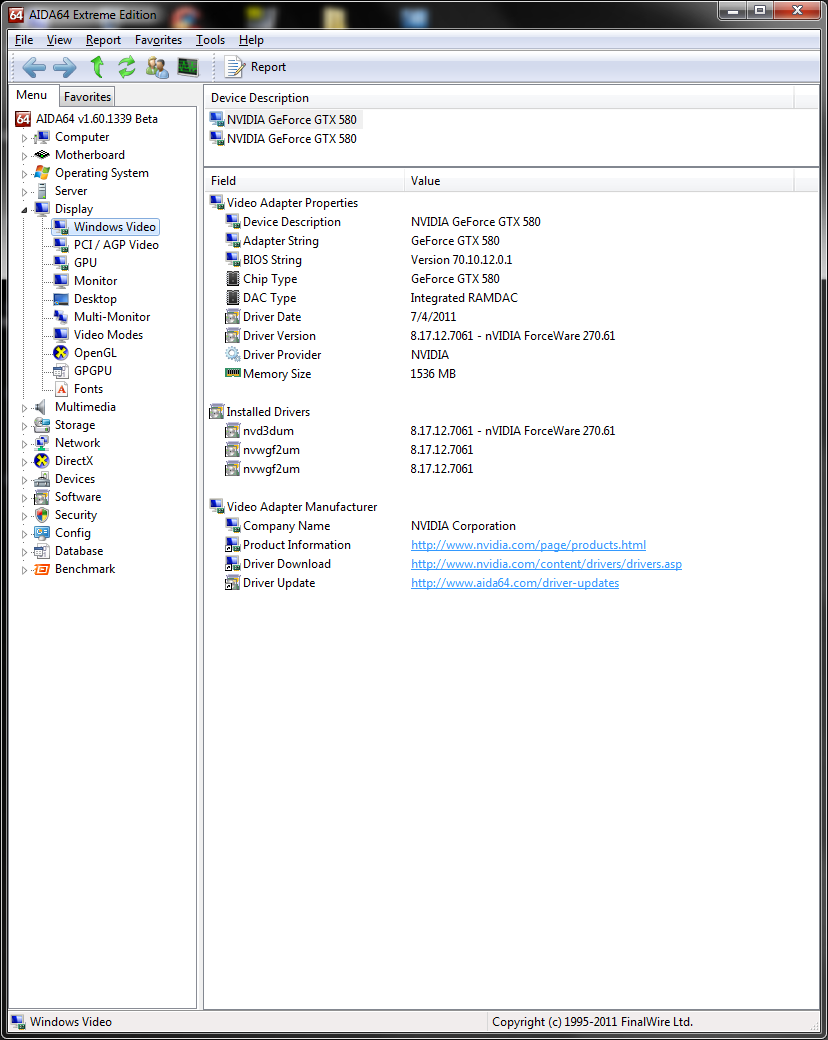
Task: Expand the Network tree node
Action: 25,444
